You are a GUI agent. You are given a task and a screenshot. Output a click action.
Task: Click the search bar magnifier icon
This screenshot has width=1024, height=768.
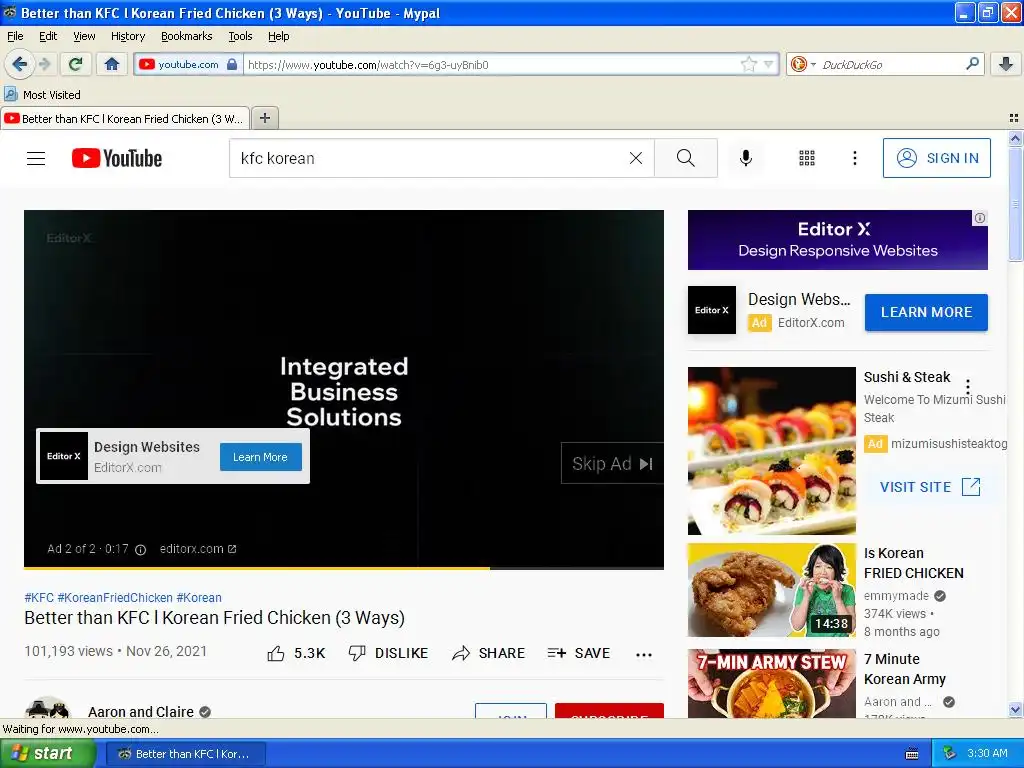click(x=972, y=63)
